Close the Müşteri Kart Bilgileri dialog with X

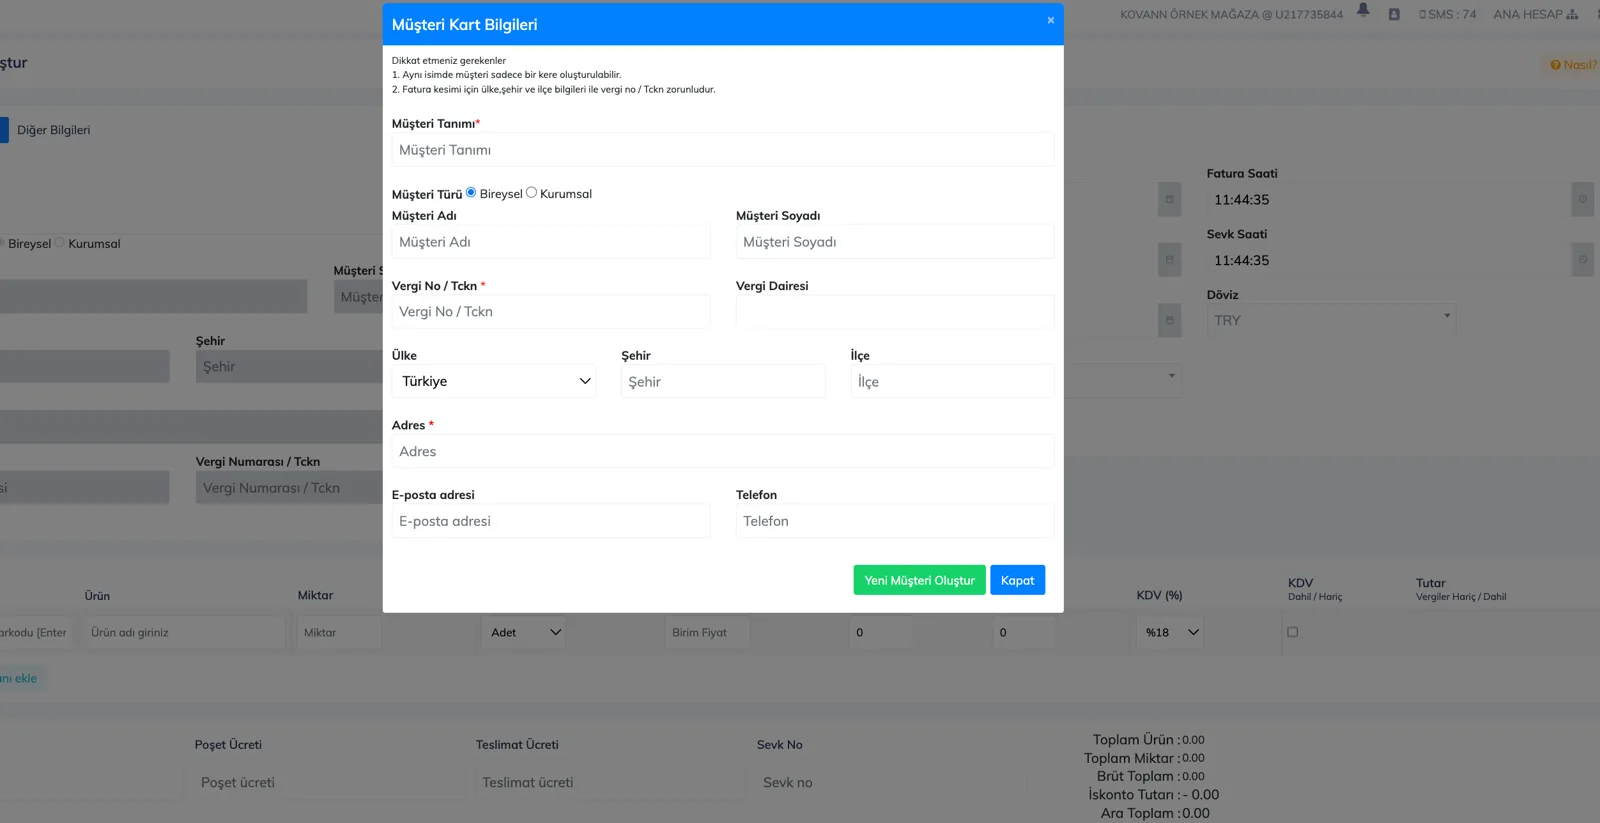[x=1050, y=20]
